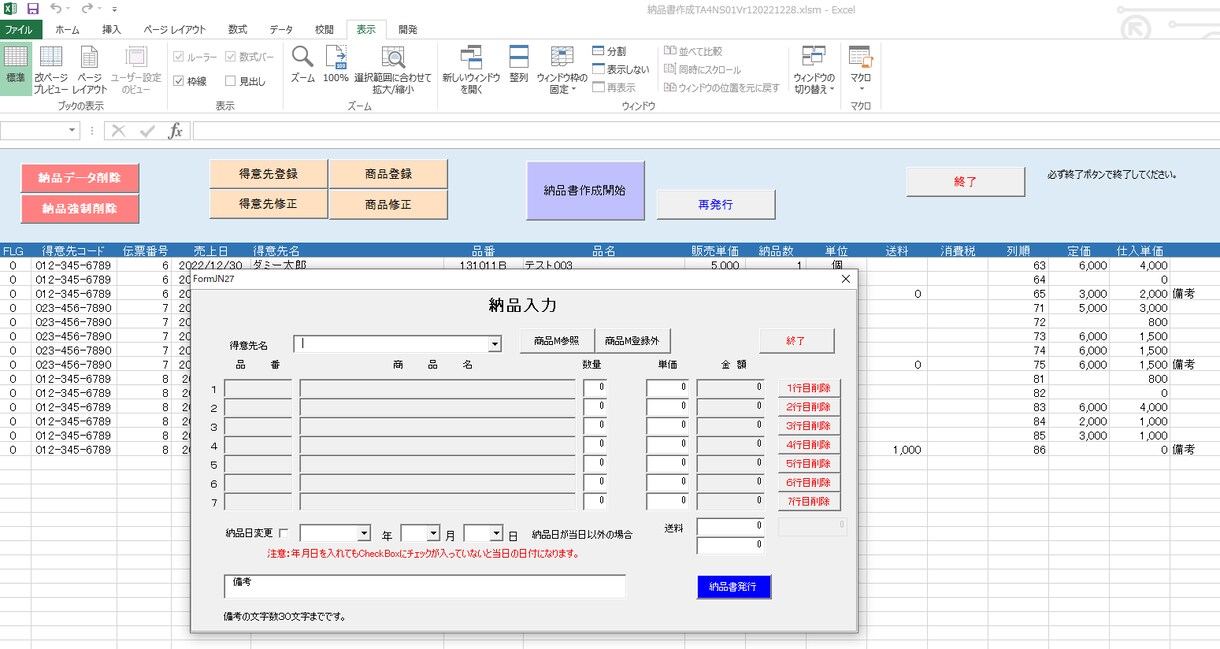
Task: Switch to the 校閲 tab
Action: (x=325, y=29)
